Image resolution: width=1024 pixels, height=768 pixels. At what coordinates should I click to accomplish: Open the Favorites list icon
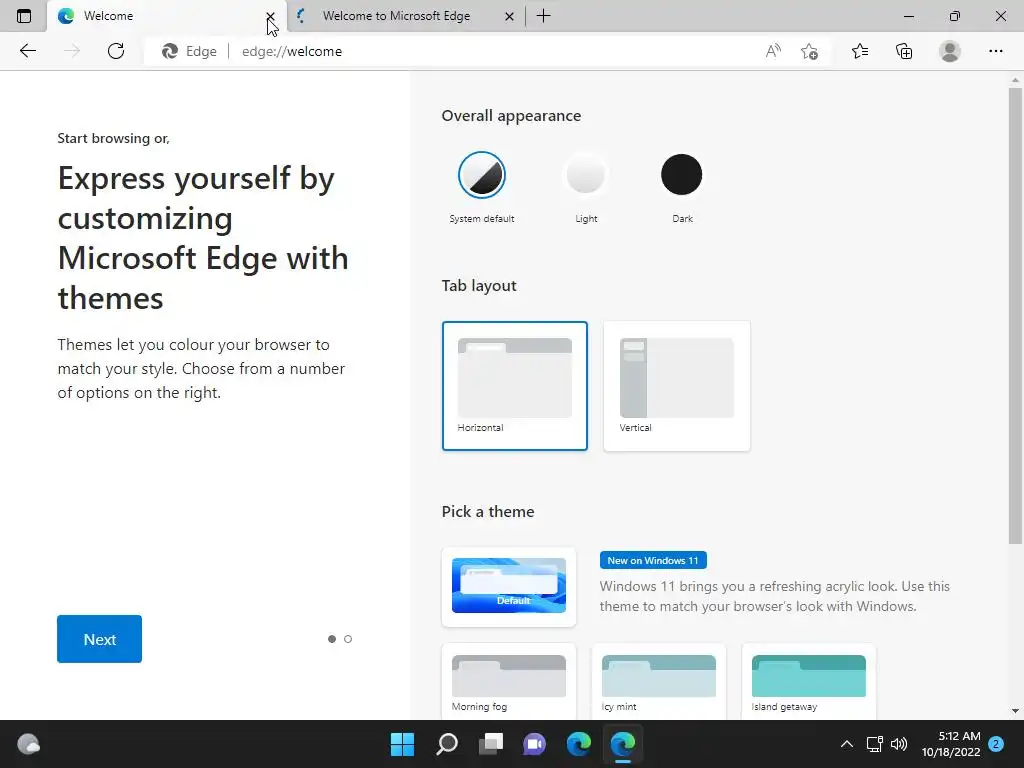tap(860, 51)
